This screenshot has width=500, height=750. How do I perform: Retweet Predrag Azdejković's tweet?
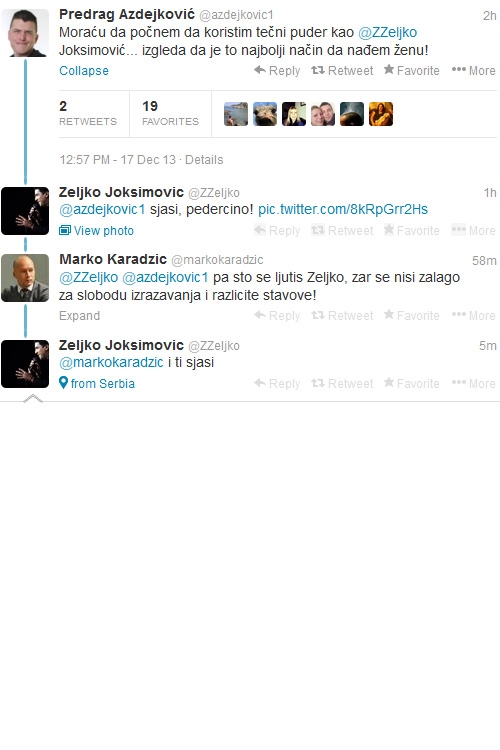click(342, 71)
